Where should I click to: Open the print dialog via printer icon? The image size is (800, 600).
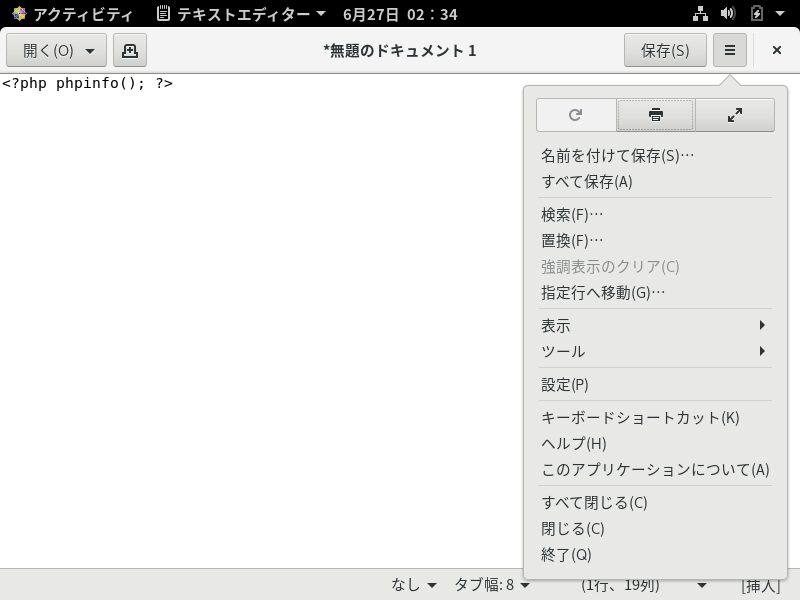coord(655,115)
